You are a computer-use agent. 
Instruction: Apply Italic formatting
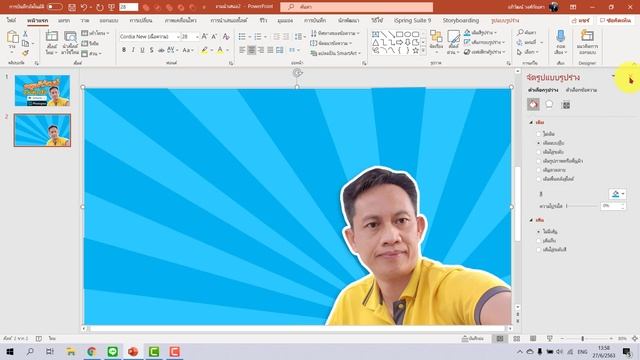[133, 50]
